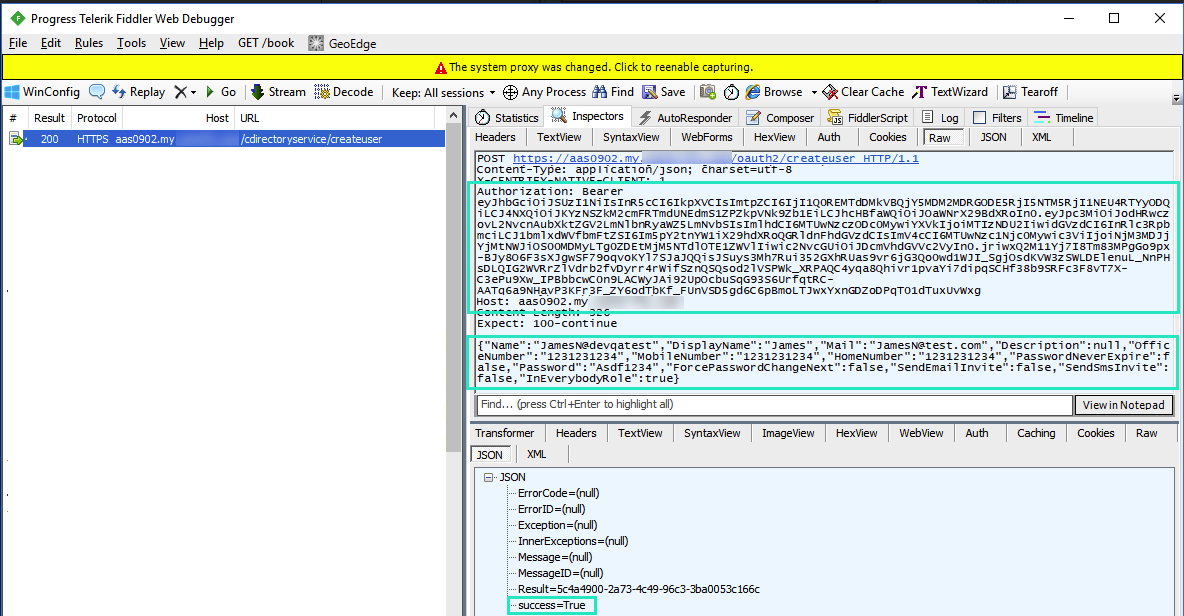
Task: Select request WebForms inspector tab
Action: (707, 137)
